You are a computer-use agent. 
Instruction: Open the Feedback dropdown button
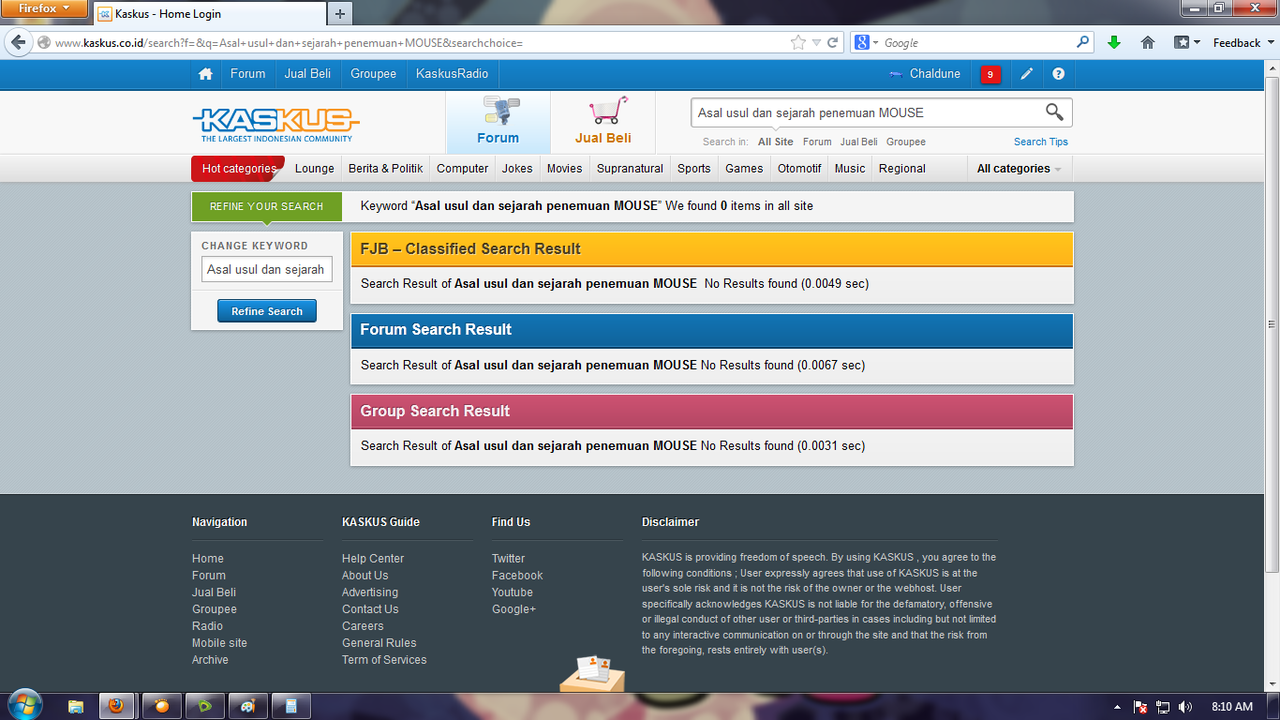click(x=1241, y=43)
